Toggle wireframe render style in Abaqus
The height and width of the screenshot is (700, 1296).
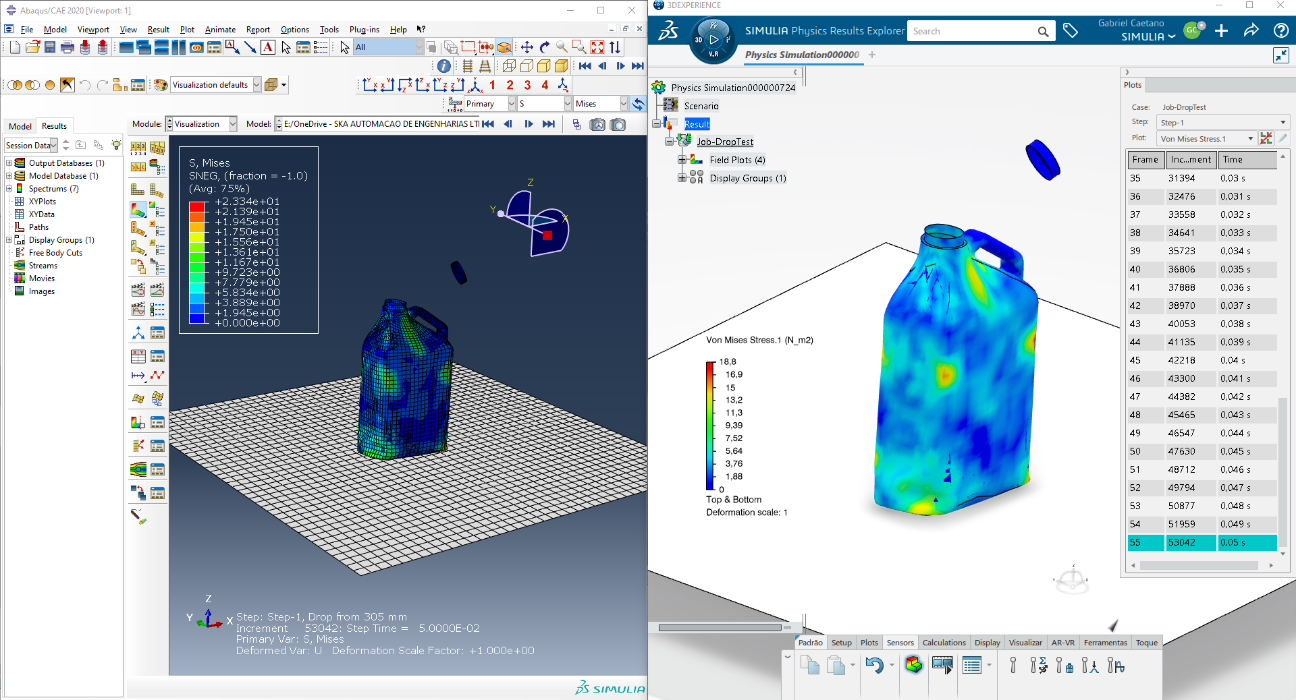[509, 66]
